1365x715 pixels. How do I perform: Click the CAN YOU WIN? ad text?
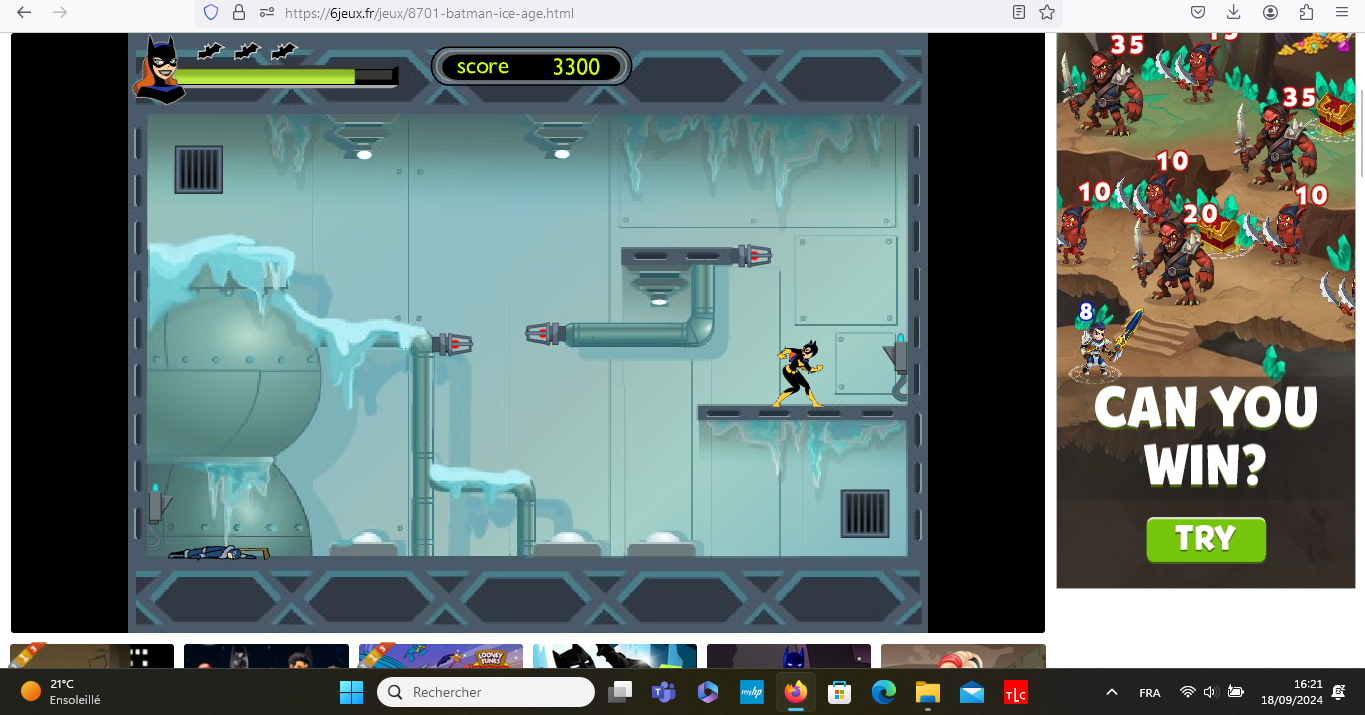[1206, 435]
